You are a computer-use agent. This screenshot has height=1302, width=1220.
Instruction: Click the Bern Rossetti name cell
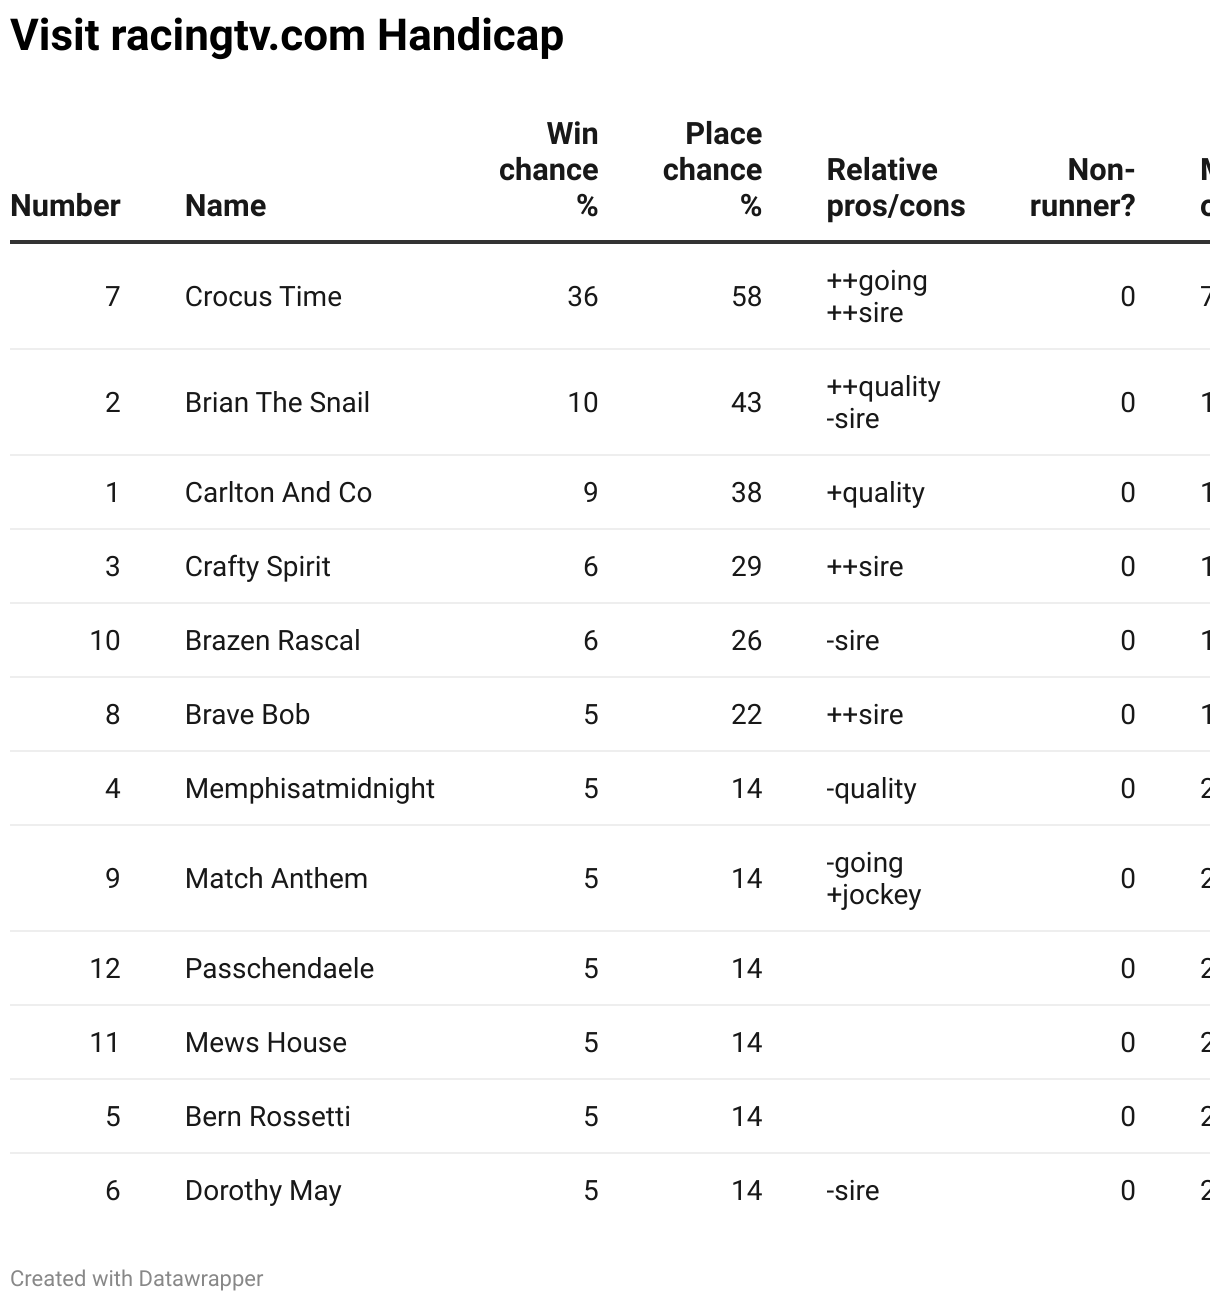click(268, 1117)
